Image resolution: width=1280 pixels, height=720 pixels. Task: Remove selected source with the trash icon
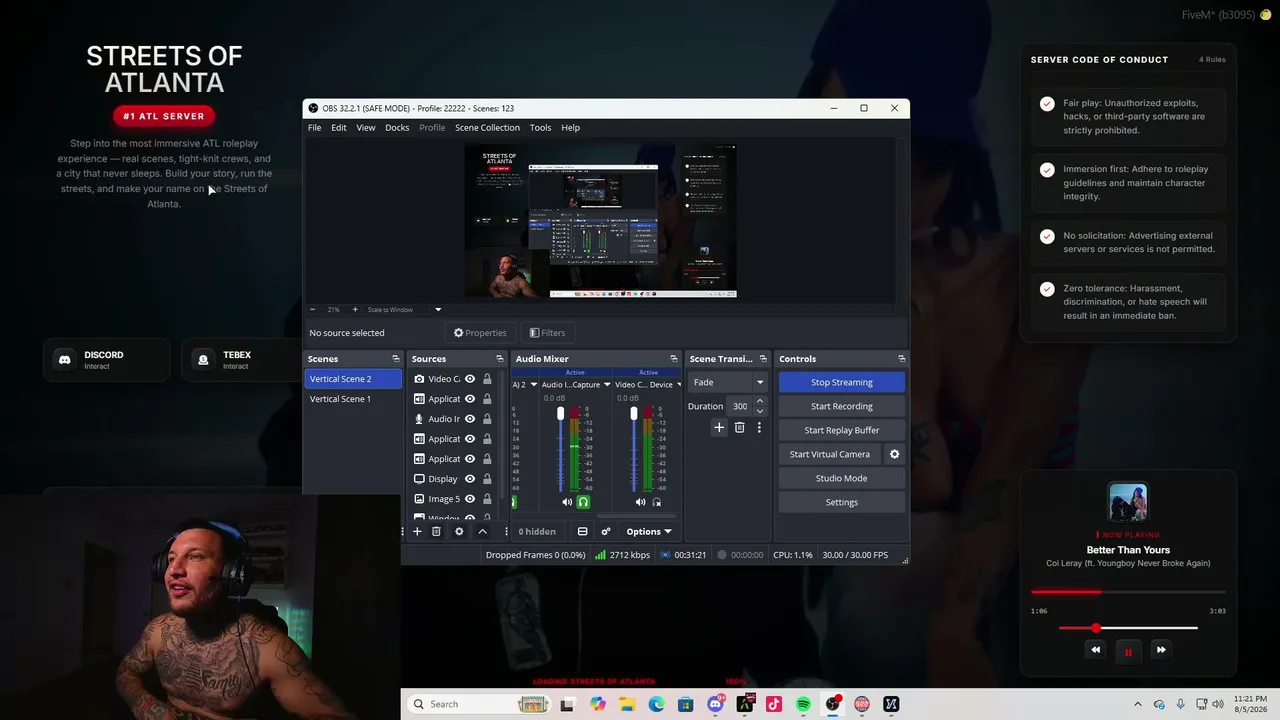coord(436,531)
